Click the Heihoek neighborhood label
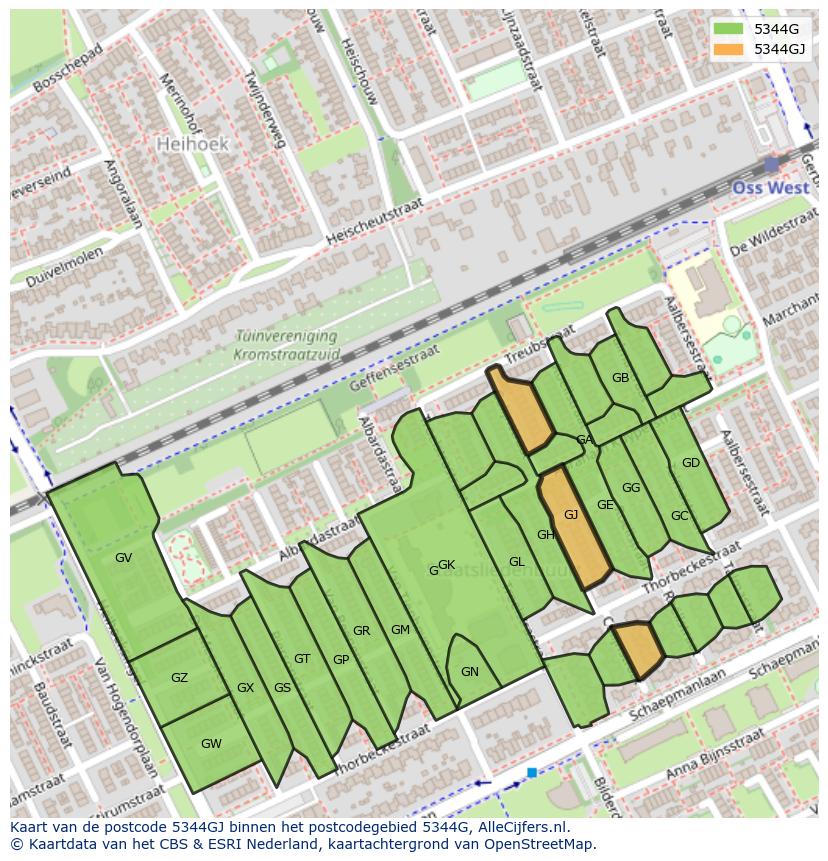This screenshot has width=828, height=861. tap(193, 144)
